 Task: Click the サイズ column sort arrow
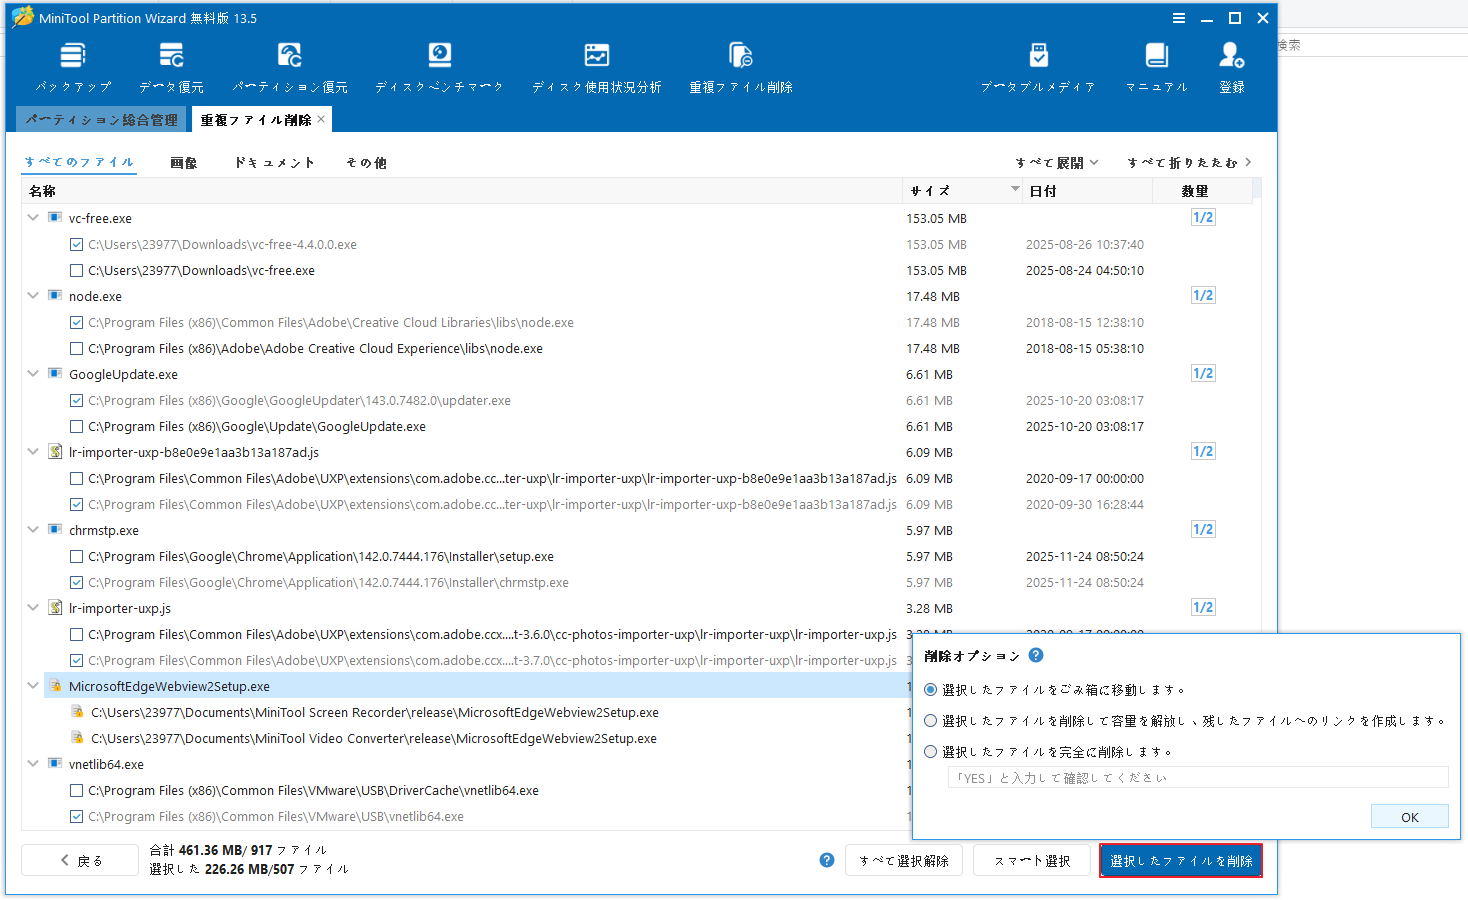[x=1015, y=189]
